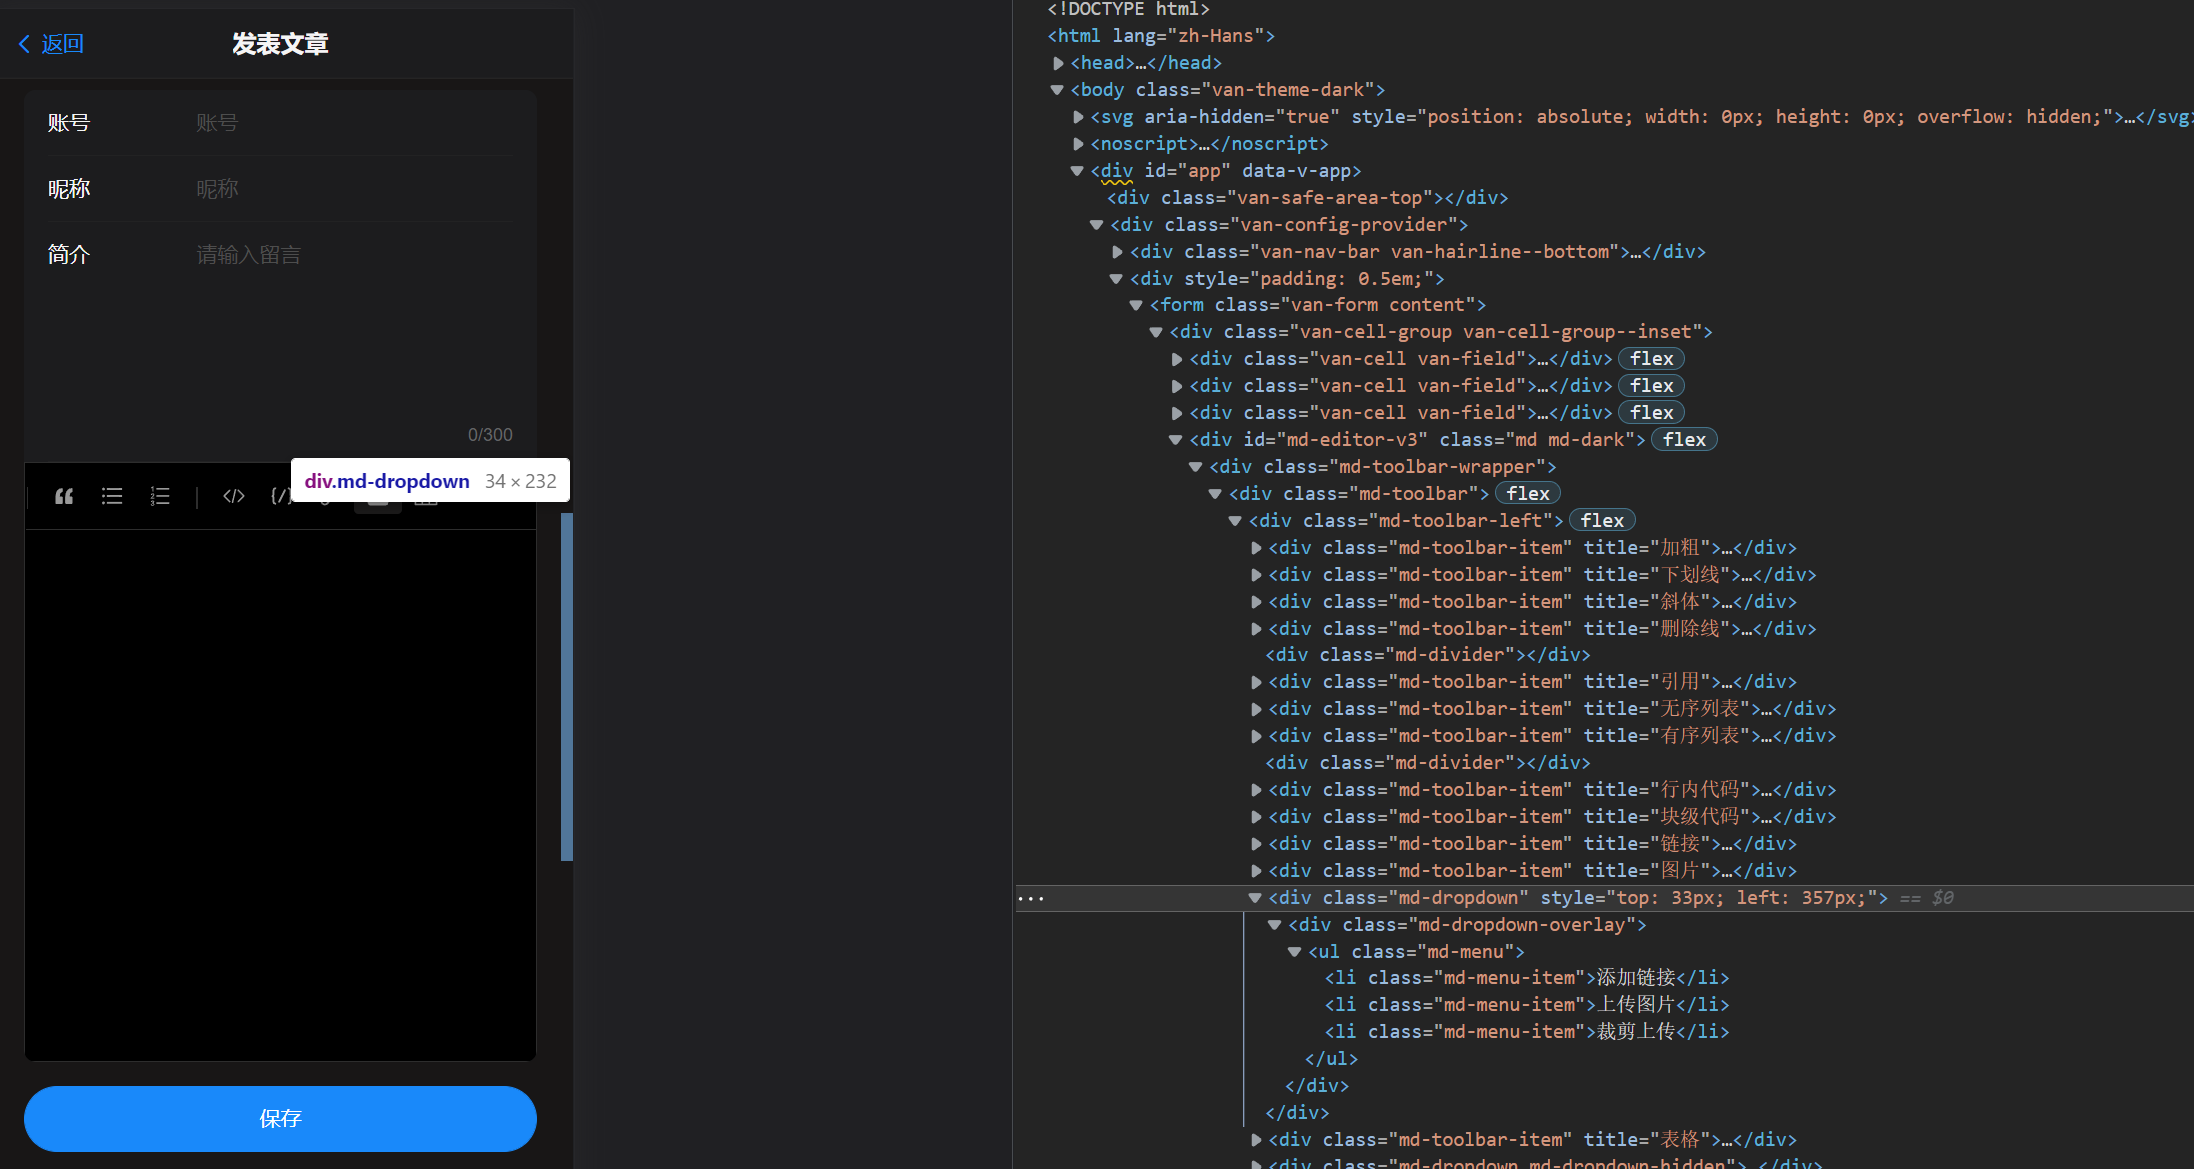Expand the svg aria-hidden node
Screen dimensions: 2194x1169
pos(1078,117)
